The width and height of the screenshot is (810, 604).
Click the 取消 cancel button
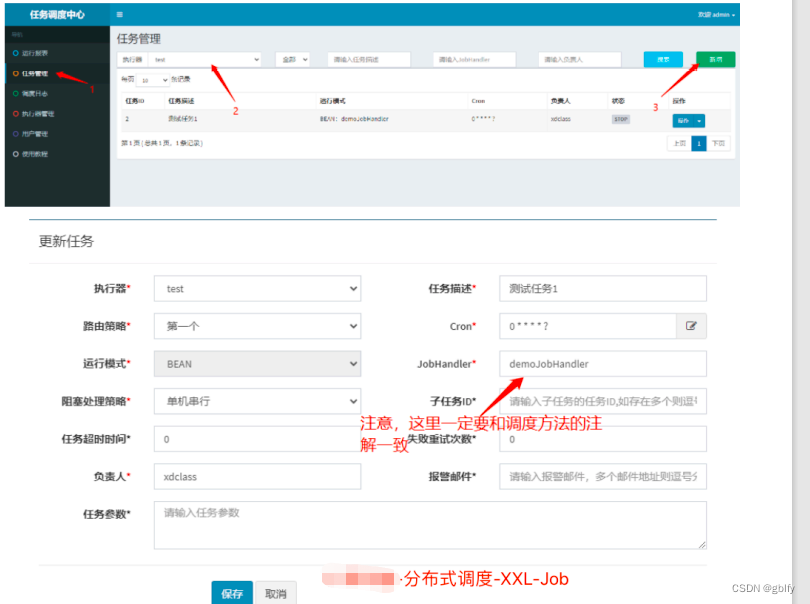coord(276,593)
